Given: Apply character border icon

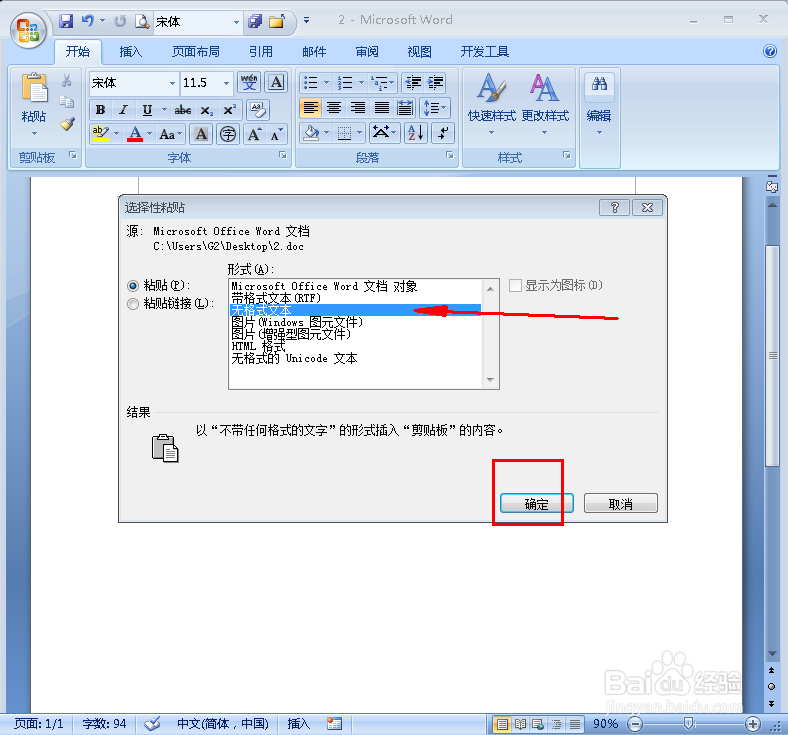Looking at the screenshot, I should (276, 82).
